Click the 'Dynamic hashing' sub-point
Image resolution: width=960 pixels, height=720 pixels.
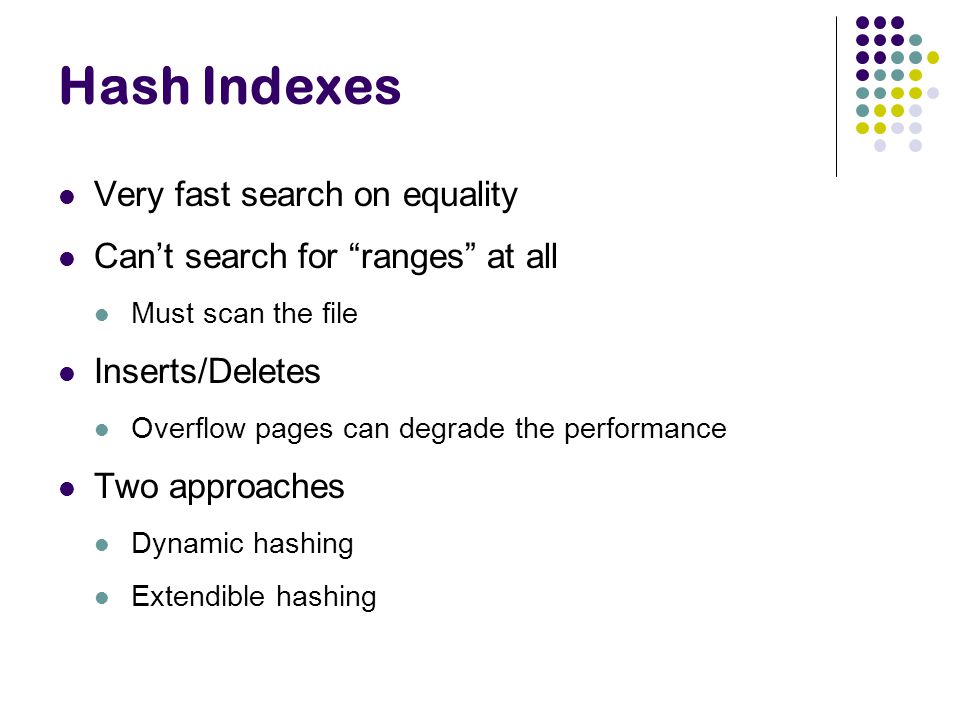[242, 544]
